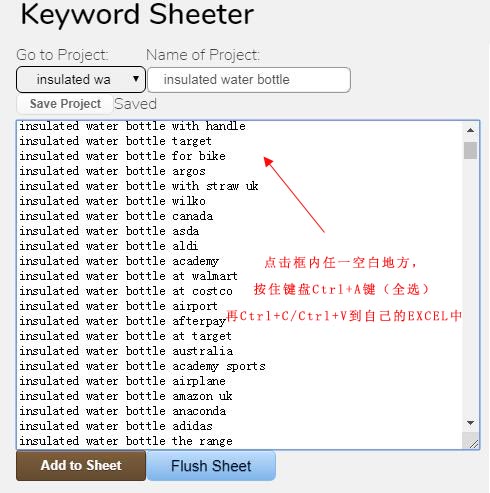
Task: Click the scrollbar down arrow
Action: [x=470, y=423]
